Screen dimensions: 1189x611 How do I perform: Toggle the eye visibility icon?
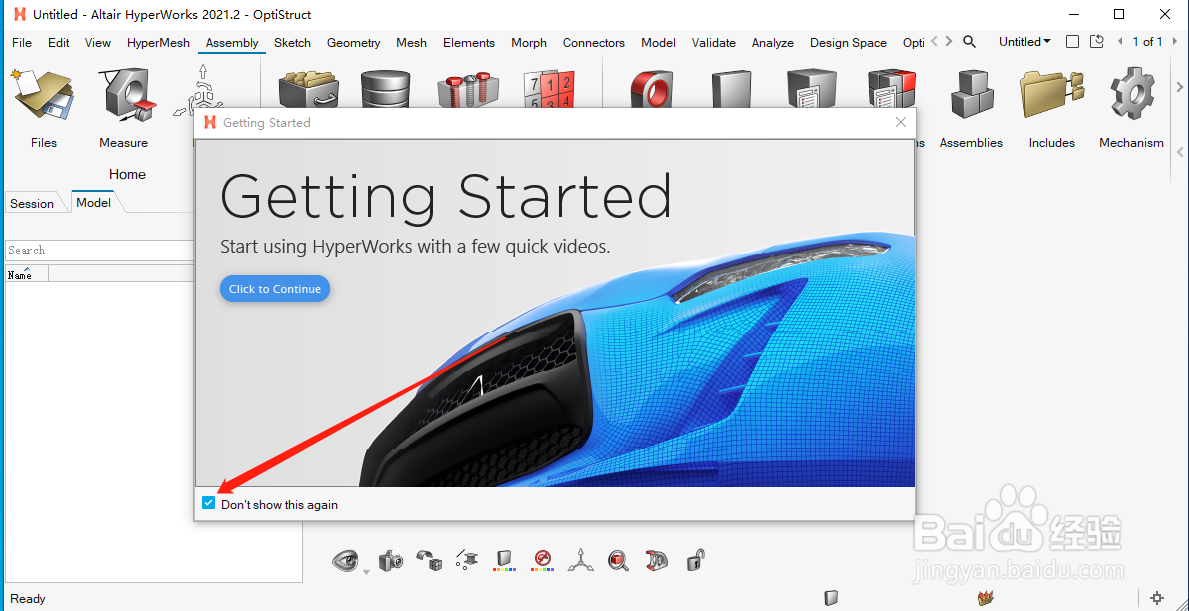click(345, 561)
